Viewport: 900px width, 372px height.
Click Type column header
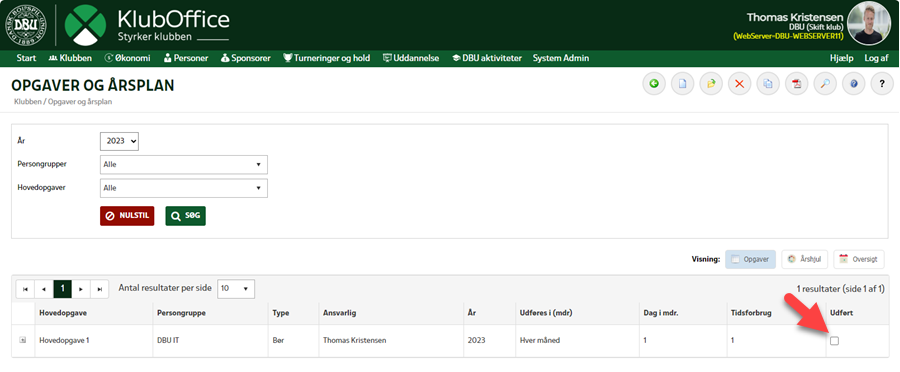pyautogui.click(x=281, y=313)
